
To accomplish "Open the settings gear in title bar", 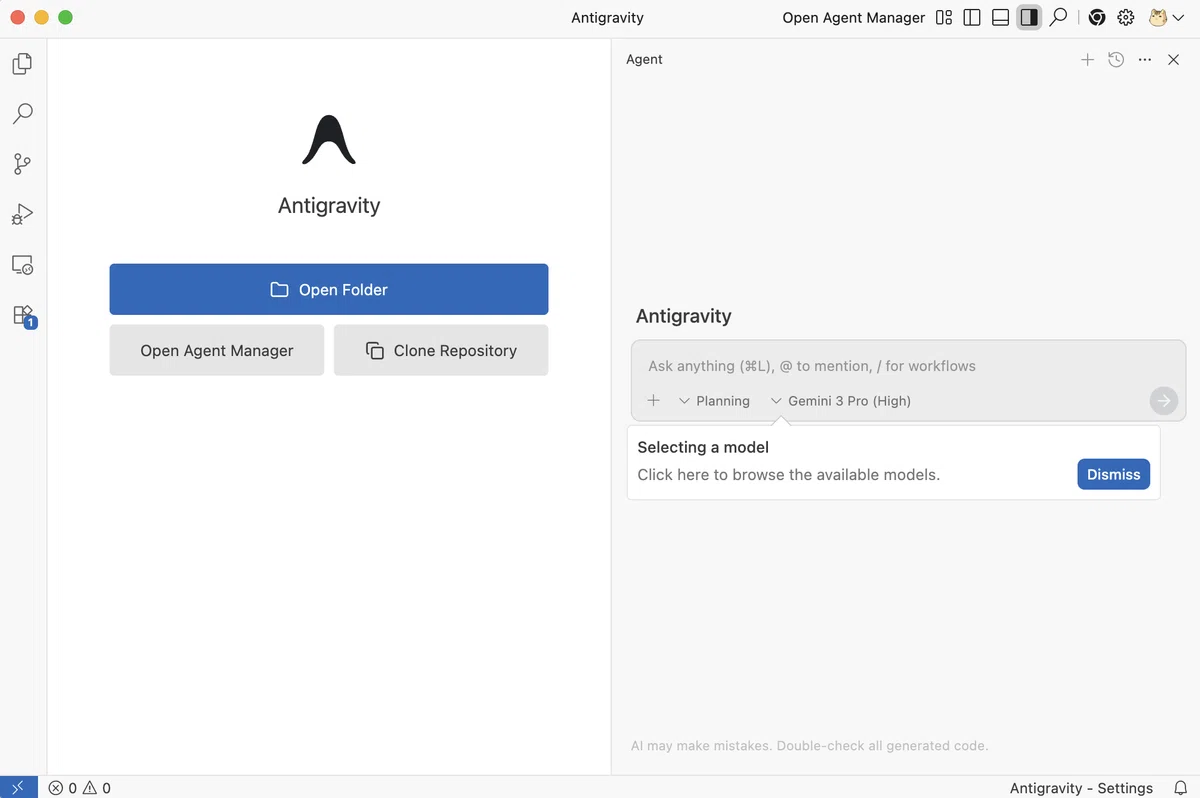I will (1126, 17).
